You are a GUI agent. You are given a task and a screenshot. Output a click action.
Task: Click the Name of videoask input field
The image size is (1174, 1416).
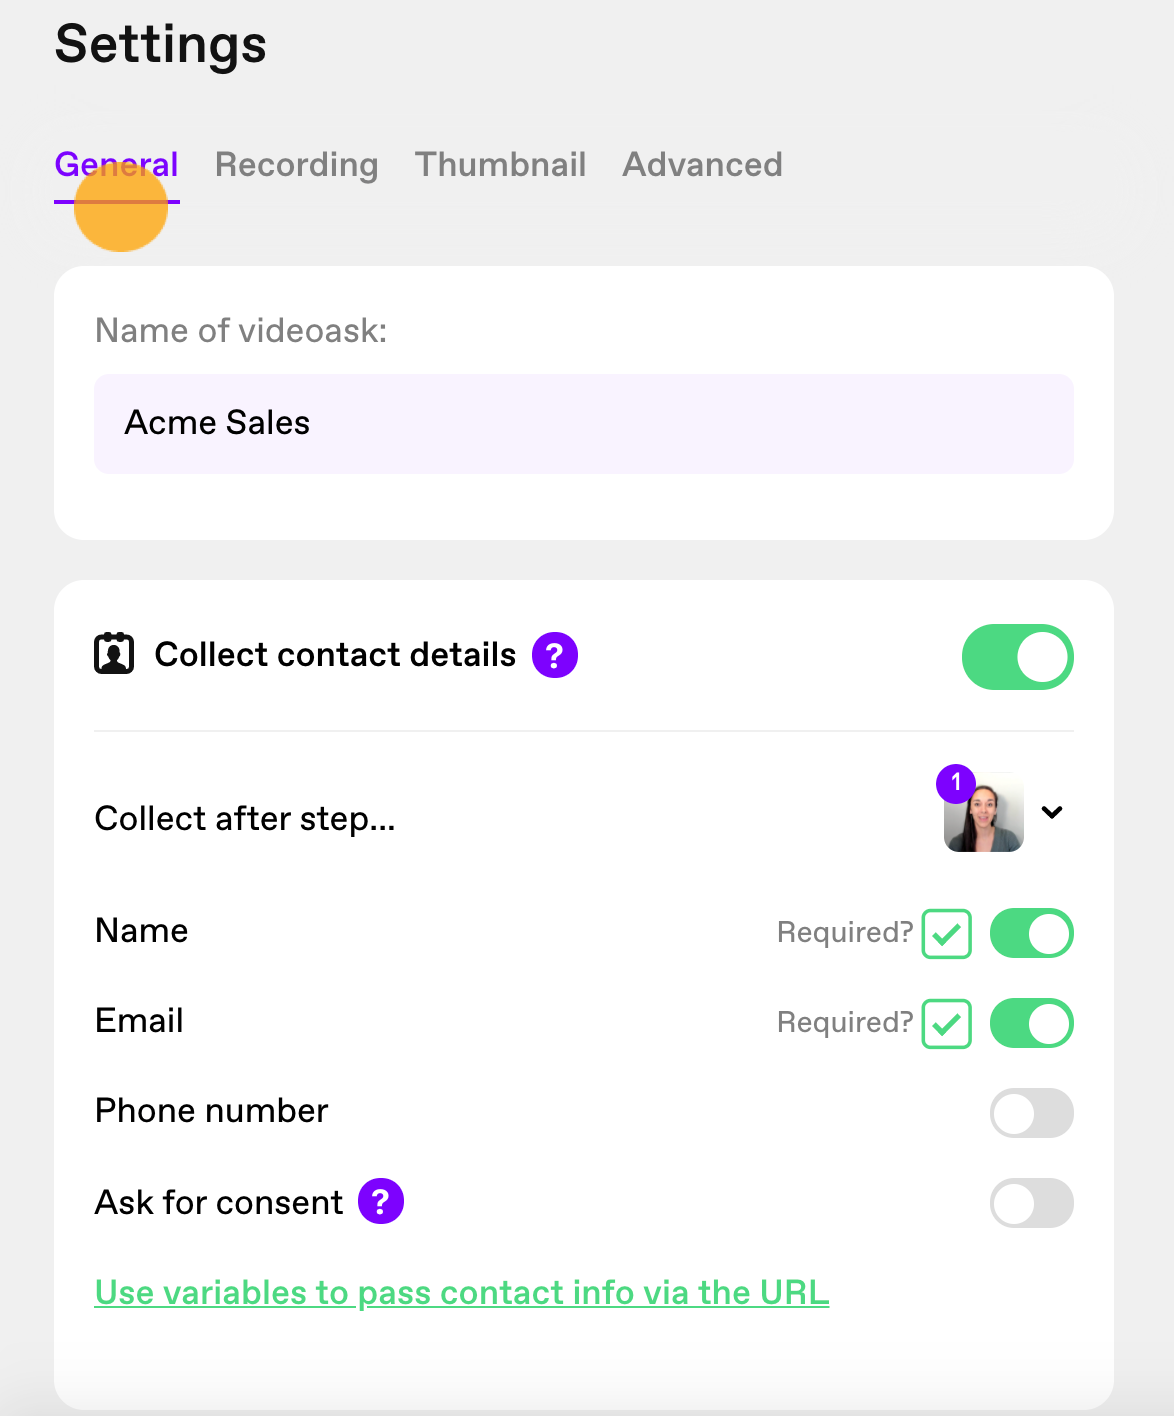click(x=584, y=424)
